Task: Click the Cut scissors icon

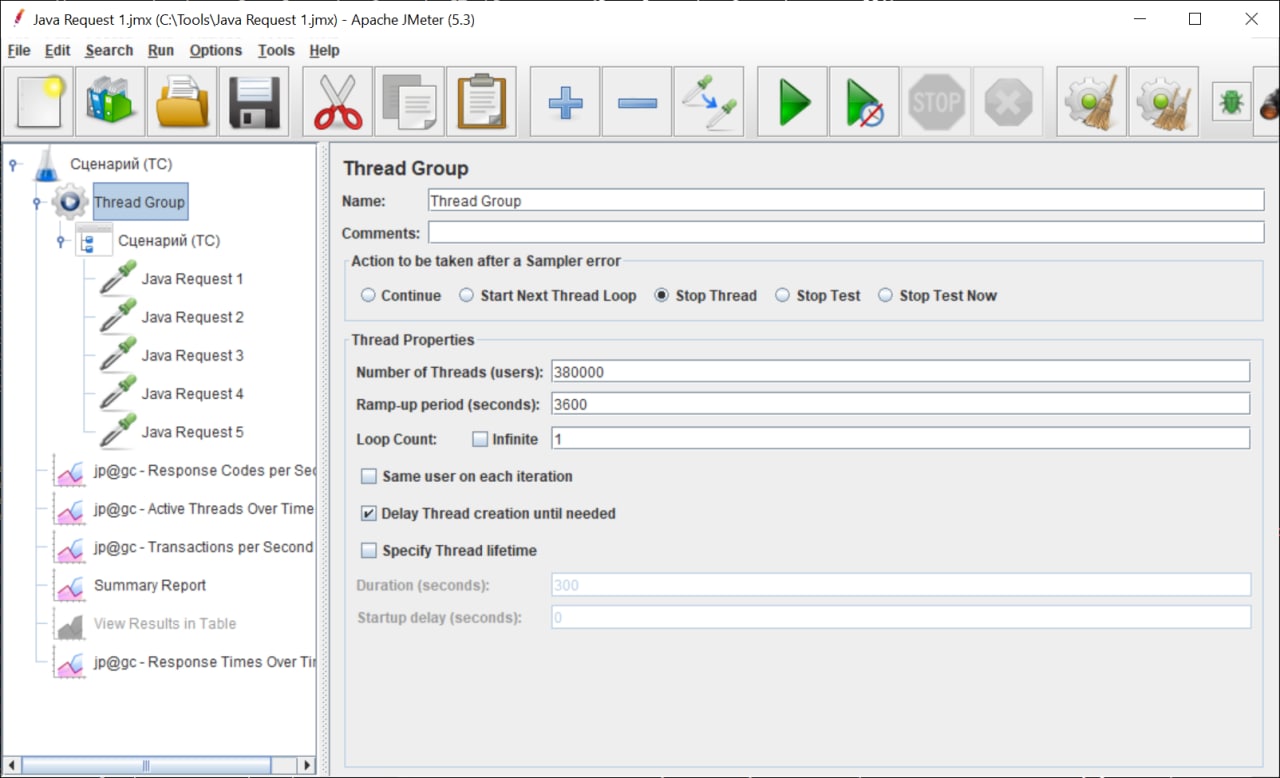Action: click(338, 101)
